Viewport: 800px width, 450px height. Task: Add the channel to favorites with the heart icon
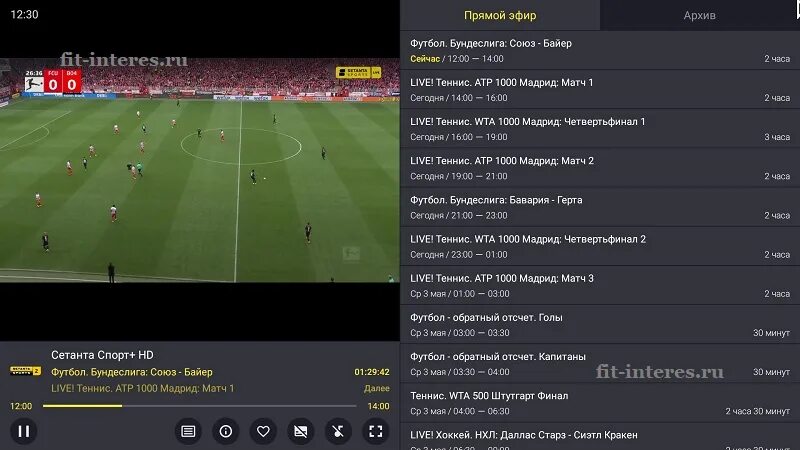tap(263, 431)
